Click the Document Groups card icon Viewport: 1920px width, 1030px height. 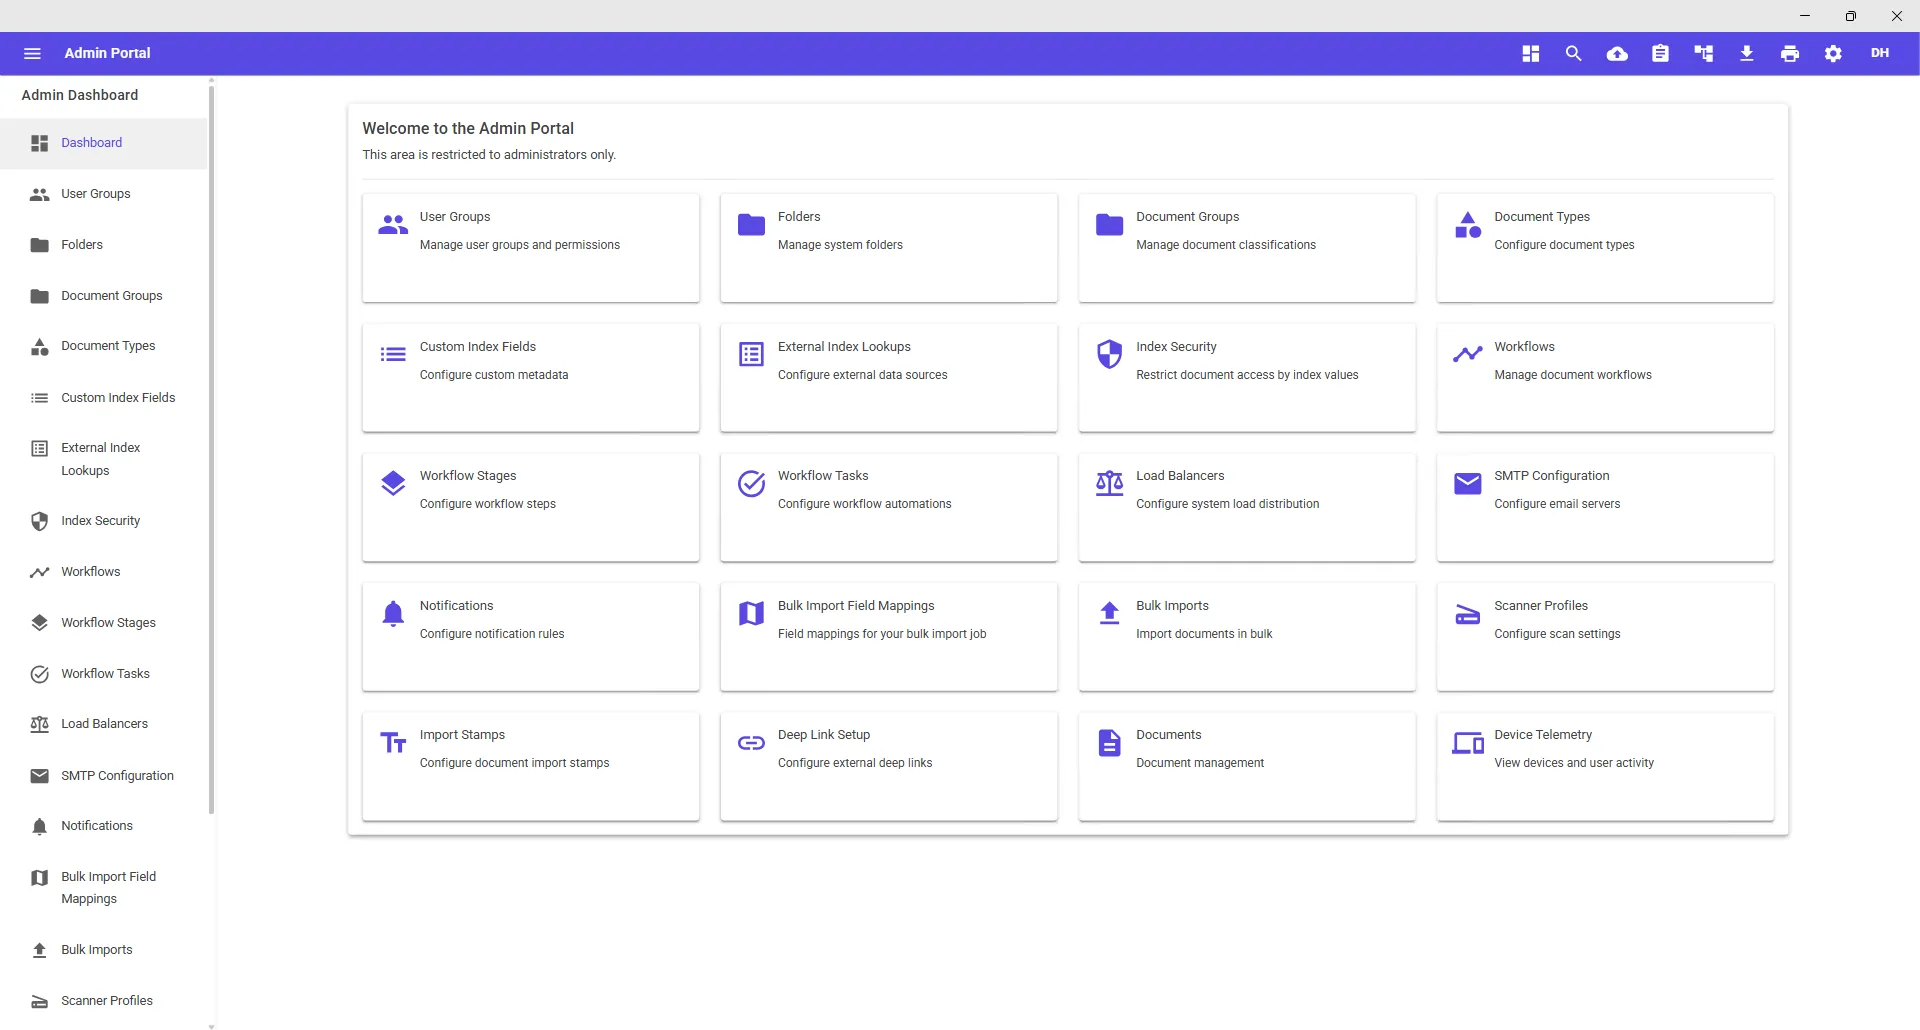click(1109, 225)
